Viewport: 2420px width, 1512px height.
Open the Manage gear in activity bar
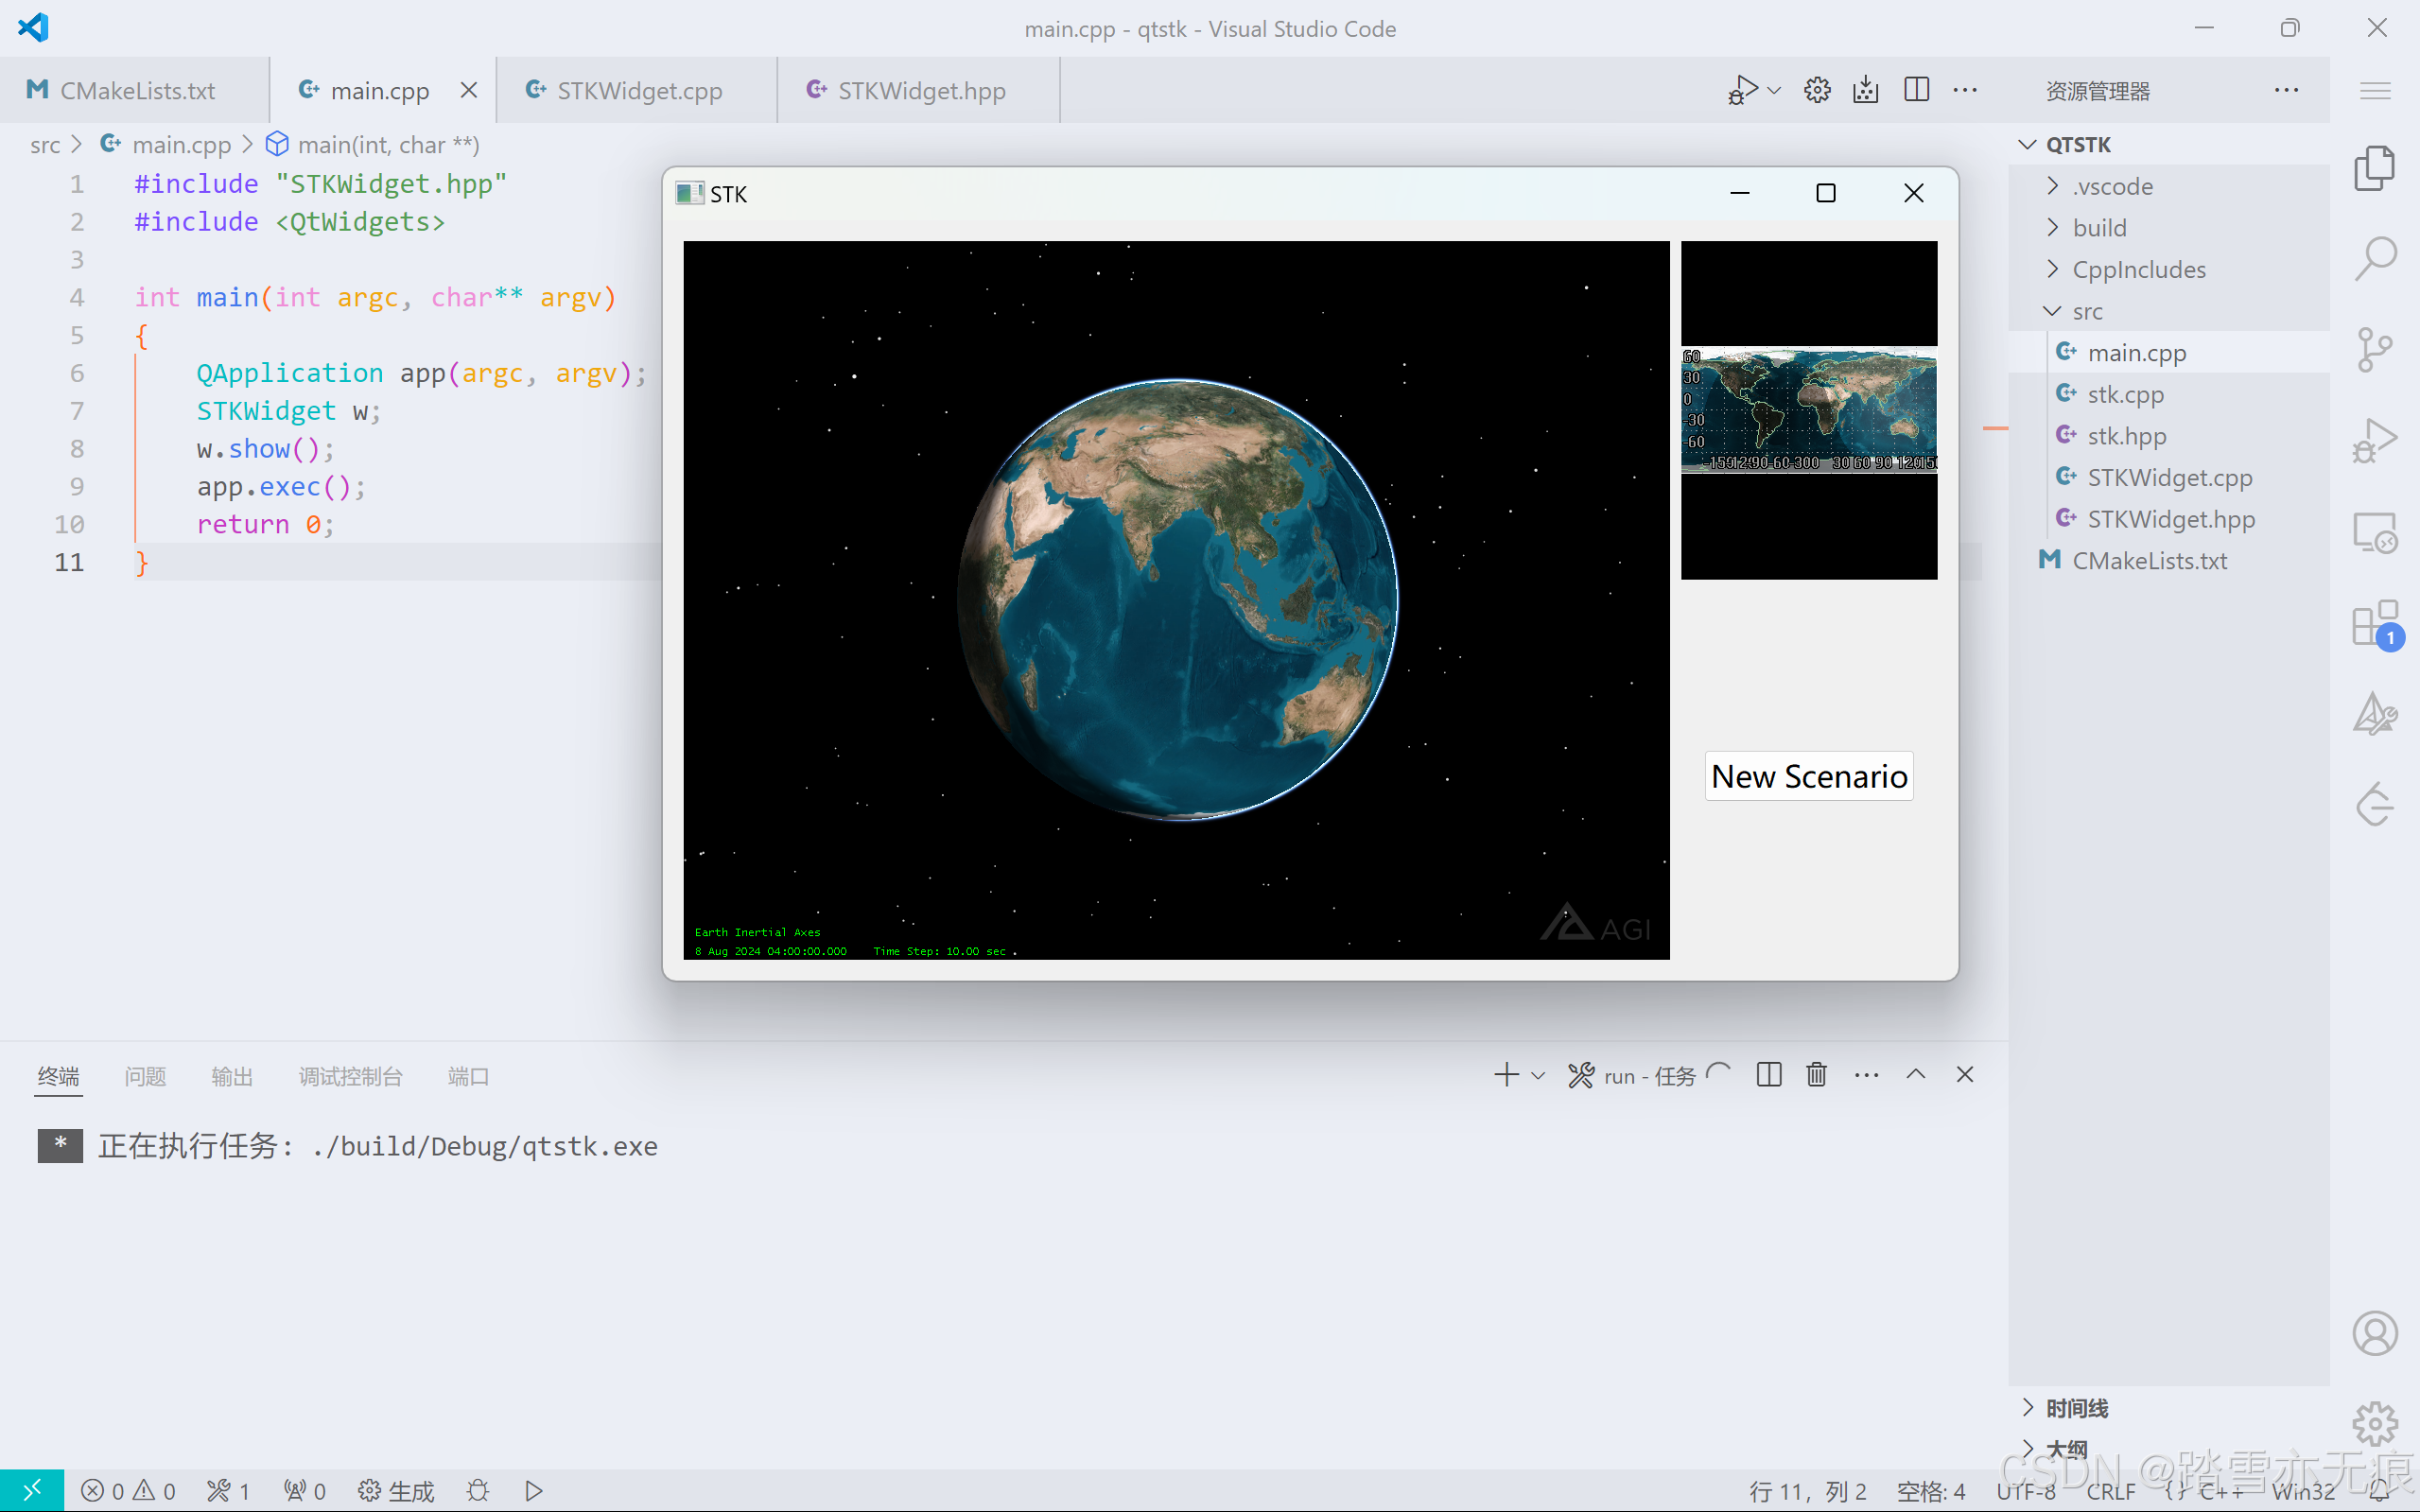[2374, 1424]
